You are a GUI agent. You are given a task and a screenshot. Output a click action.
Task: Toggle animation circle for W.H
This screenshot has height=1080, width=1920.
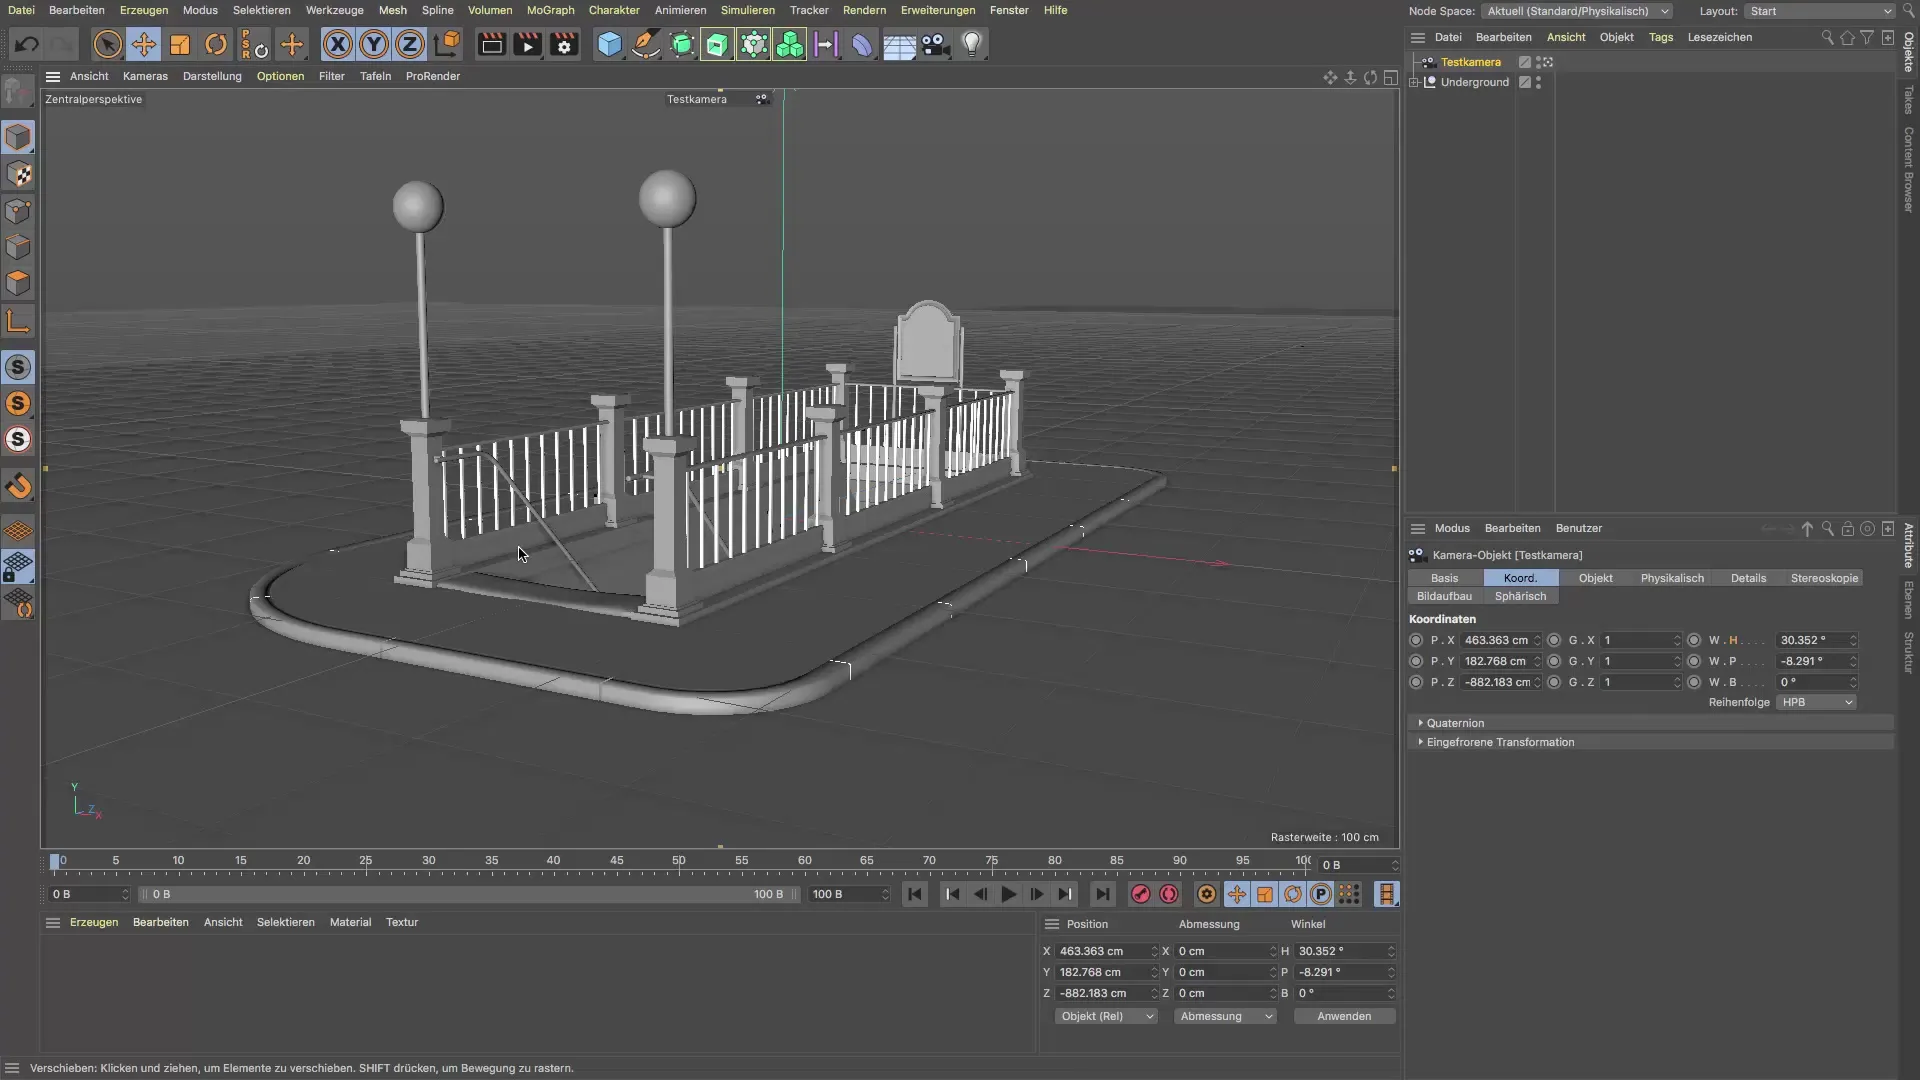(1694, 640)
